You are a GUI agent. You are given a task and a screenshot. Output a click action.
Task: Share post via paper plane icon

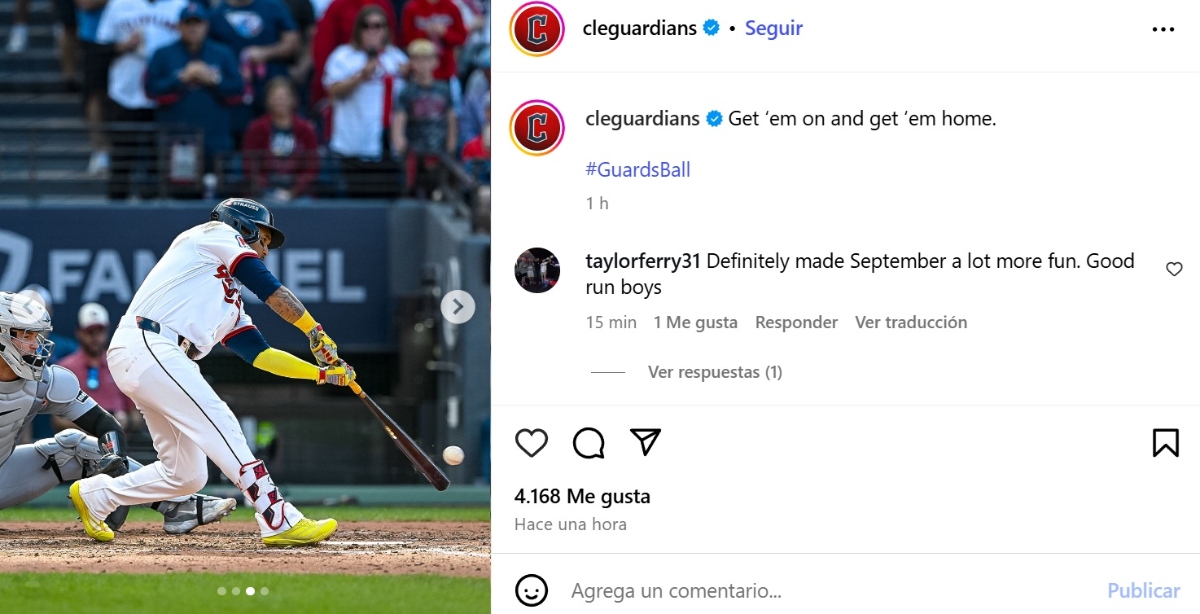[x=646, y=441]
